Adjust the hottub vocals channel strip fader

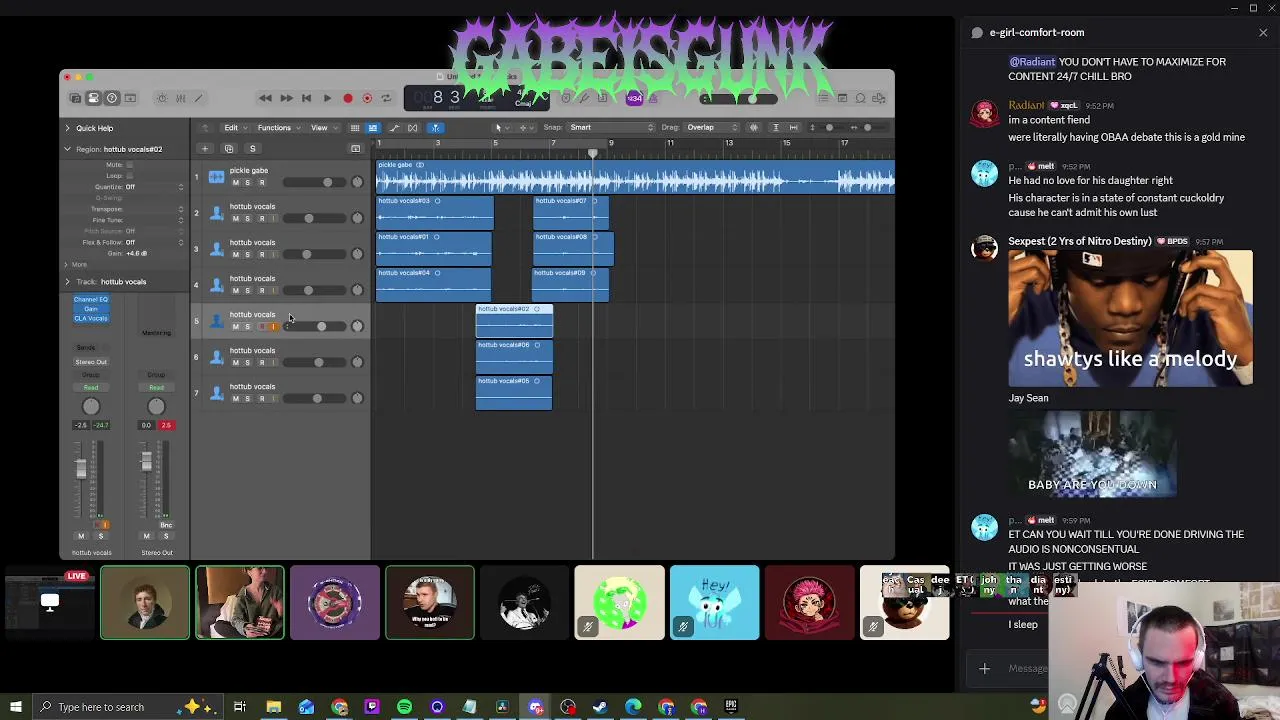[x=81, y=469]
